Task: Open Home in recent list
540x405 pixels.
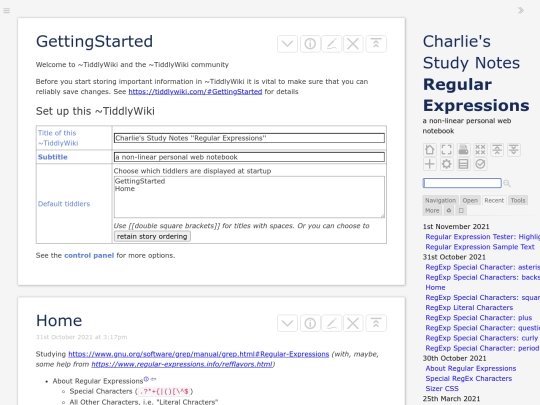Action: [x=435, y=288]
